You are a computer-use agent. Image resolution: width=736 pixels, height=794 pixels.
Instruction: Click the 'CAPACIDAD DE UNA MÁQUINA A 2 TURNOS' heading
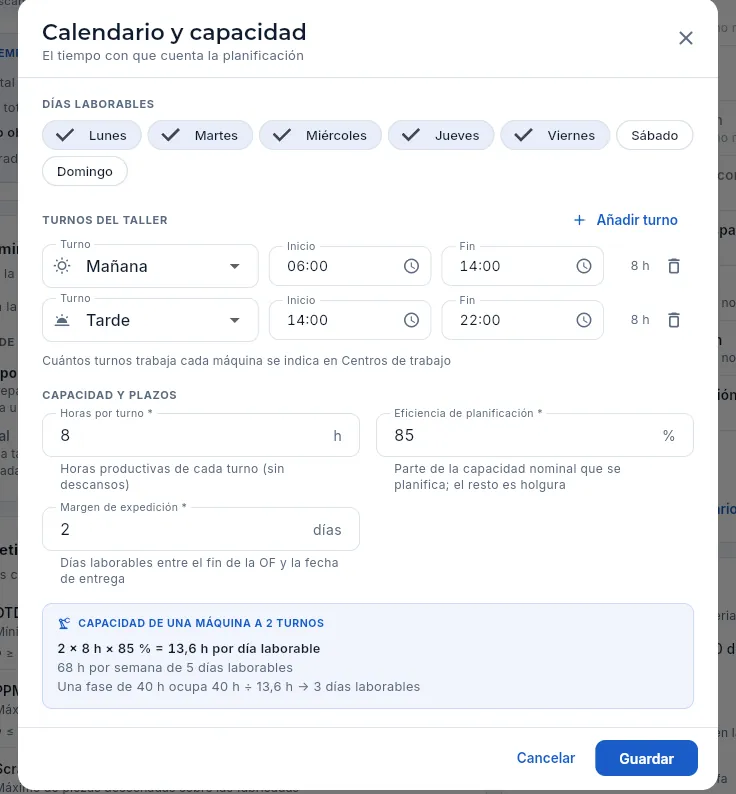(x=201, y=623)
